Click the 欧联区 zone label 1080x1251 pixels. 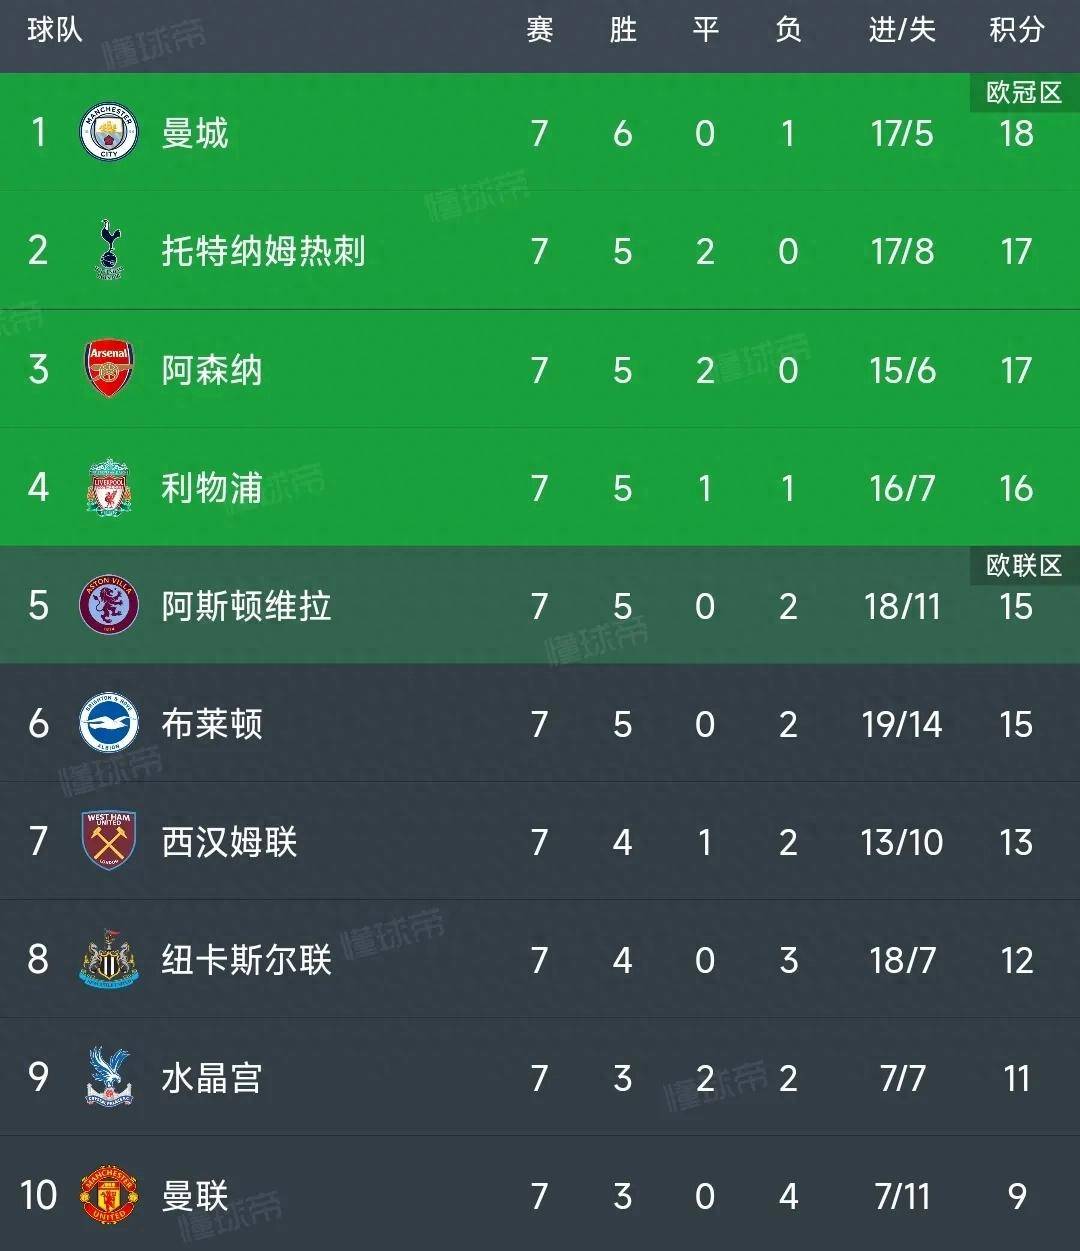pyautogui.click(x=1023, y=566)
